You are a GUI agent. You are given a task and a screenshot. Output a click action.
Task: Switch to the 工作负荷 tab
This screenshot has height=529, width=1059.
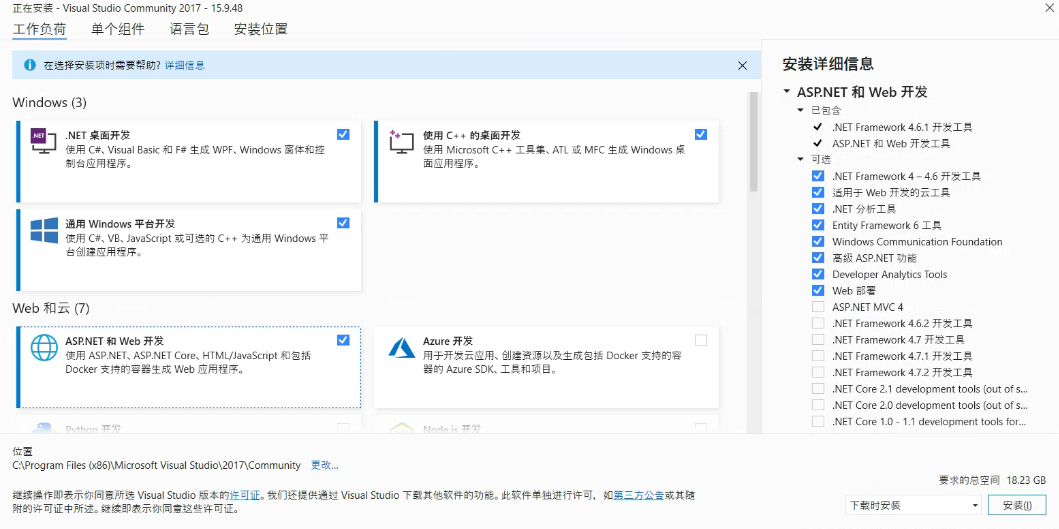click(40, 29)
